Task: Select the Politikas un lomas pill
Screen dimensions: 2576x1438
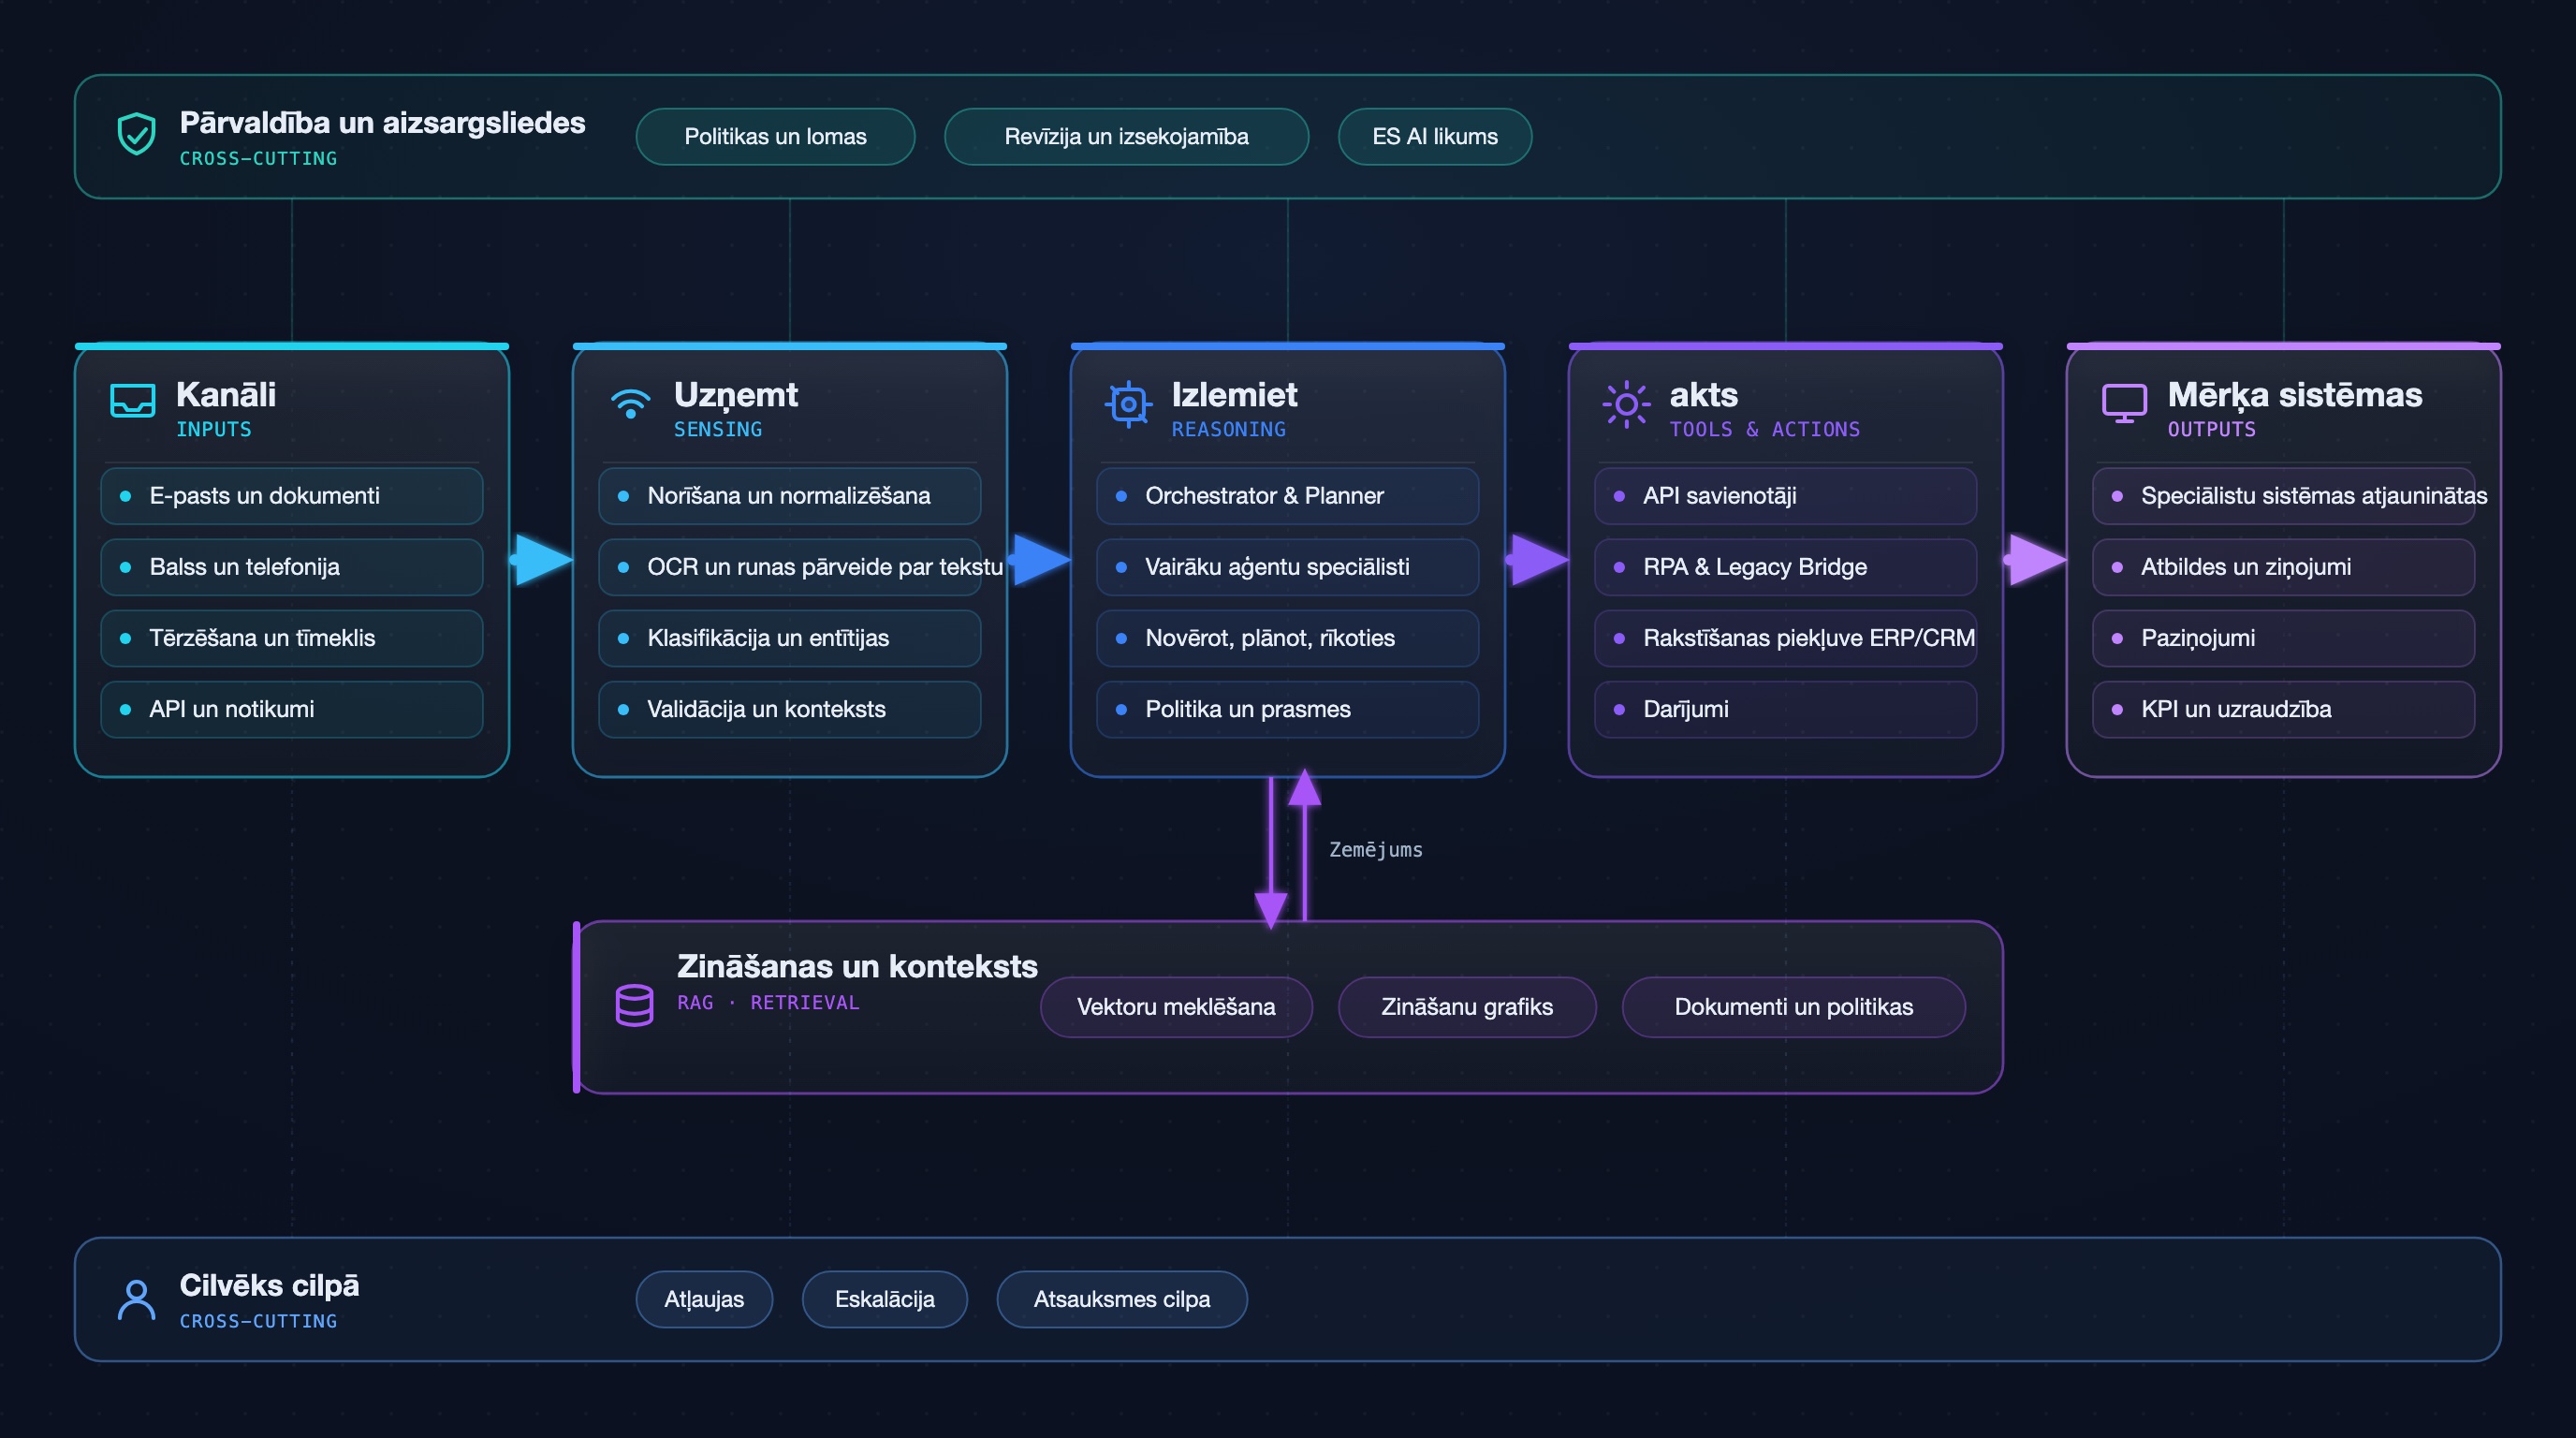Action: click(x=775, y=137)
